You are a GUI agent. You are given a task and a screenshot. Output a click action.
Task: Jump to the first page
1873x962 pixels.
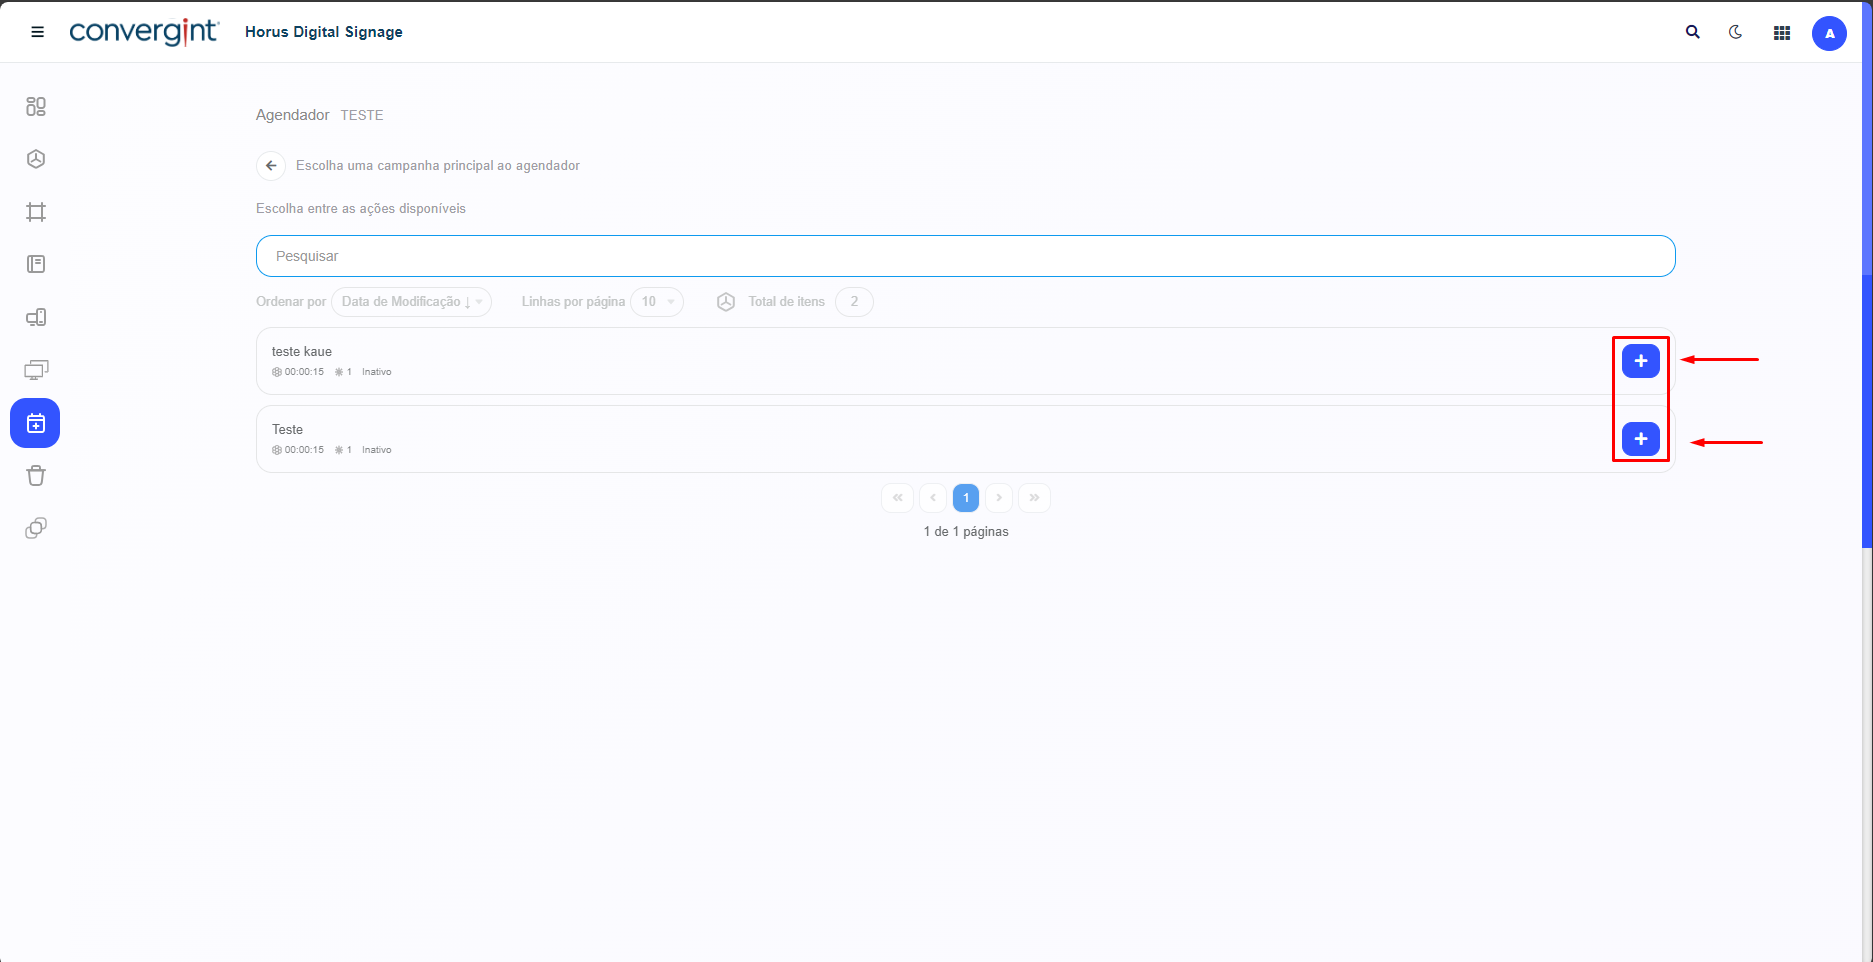pyautogui.click(x=897, y=498)
